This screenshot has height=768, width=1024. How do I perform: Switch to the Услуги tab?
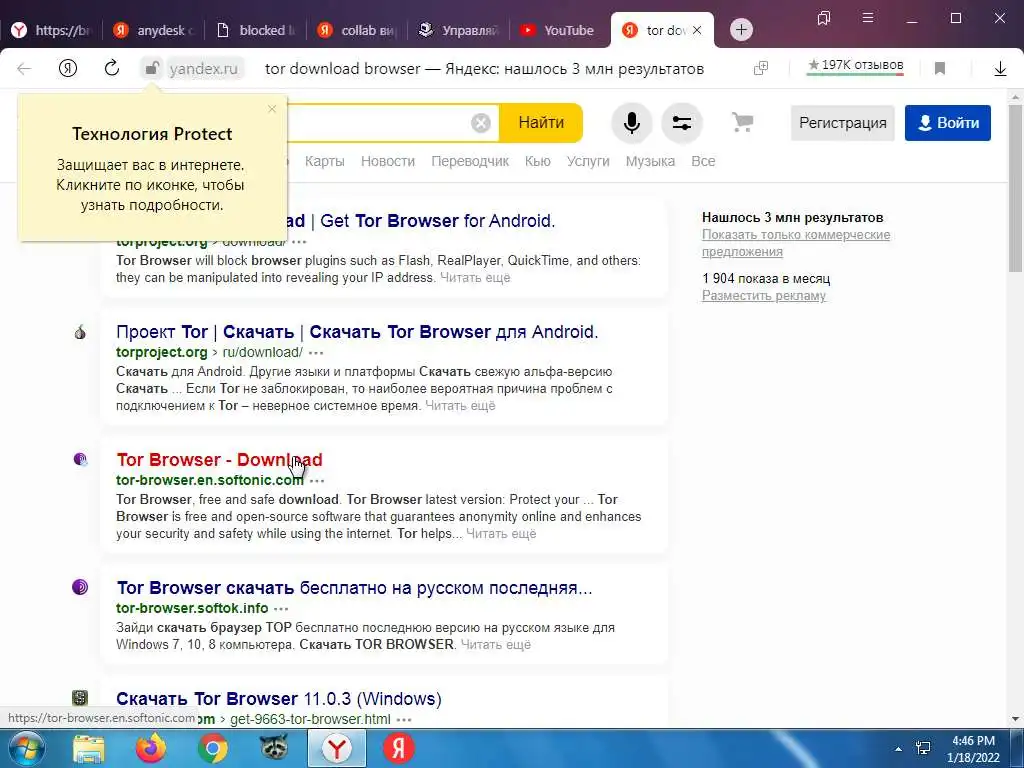588,161
